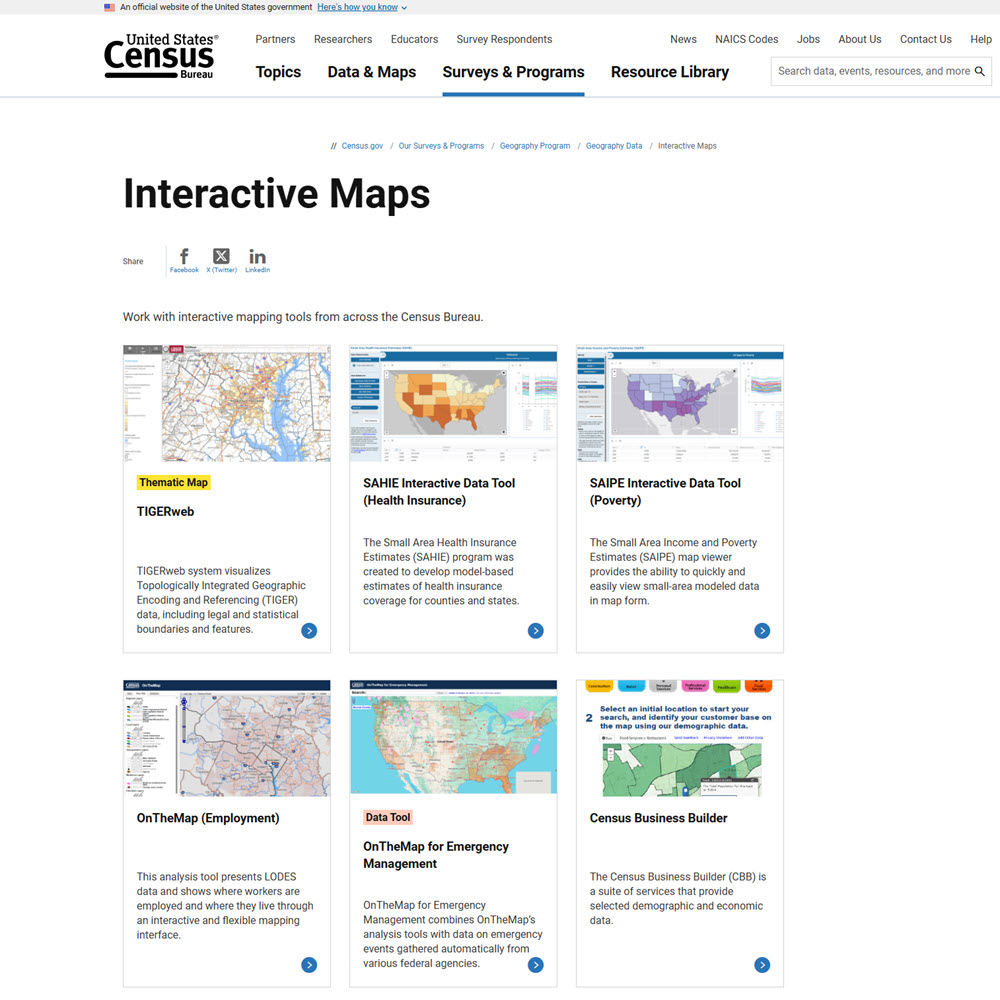The image size is (1000, 1000).
Task: Open SAIPE poverty map thumbnail
Action: point(680,403)
